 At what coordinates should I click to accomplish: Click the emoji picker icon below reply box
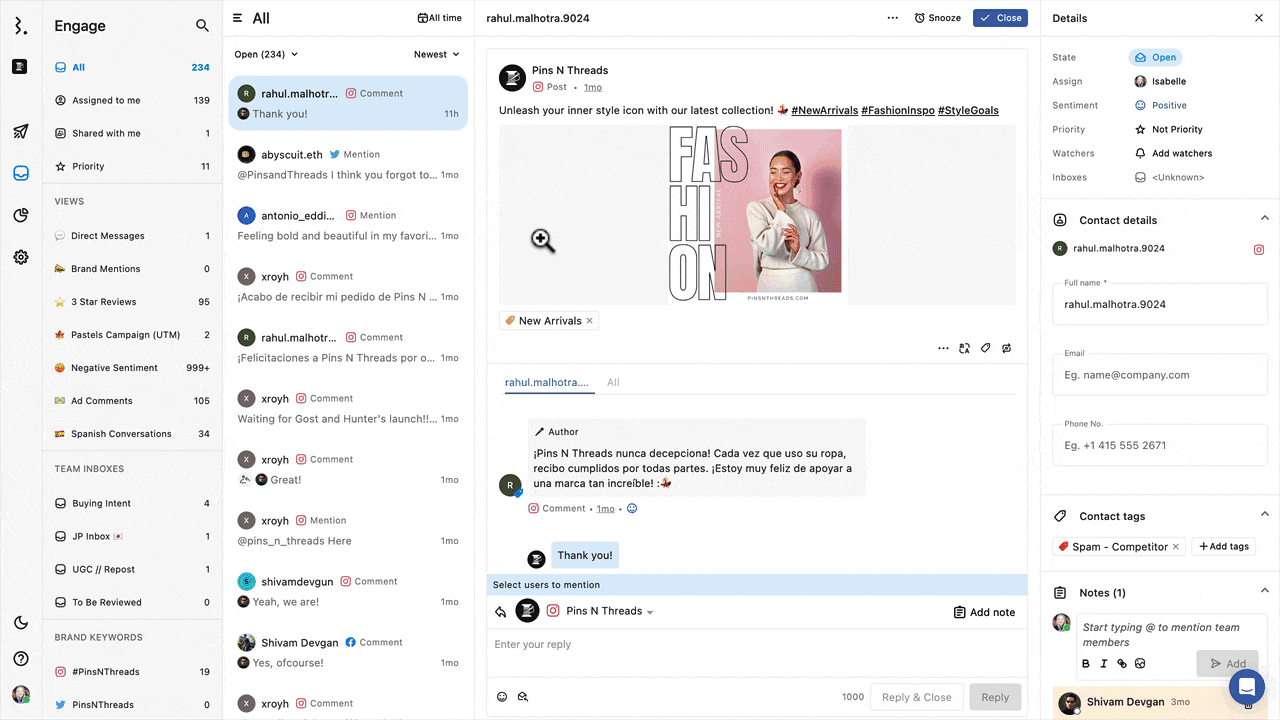click(502, 697)
